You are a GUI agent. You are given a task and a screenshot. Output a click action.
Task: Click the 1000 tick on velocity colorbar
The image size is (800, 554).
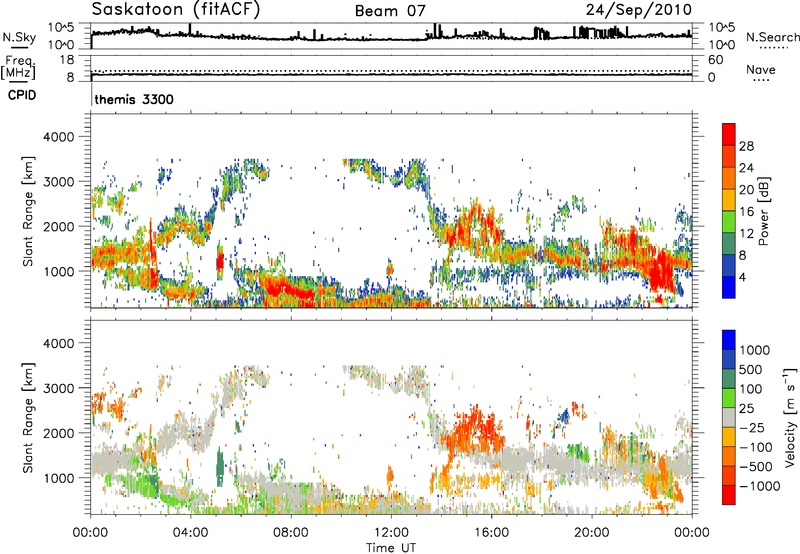[755, 350]
